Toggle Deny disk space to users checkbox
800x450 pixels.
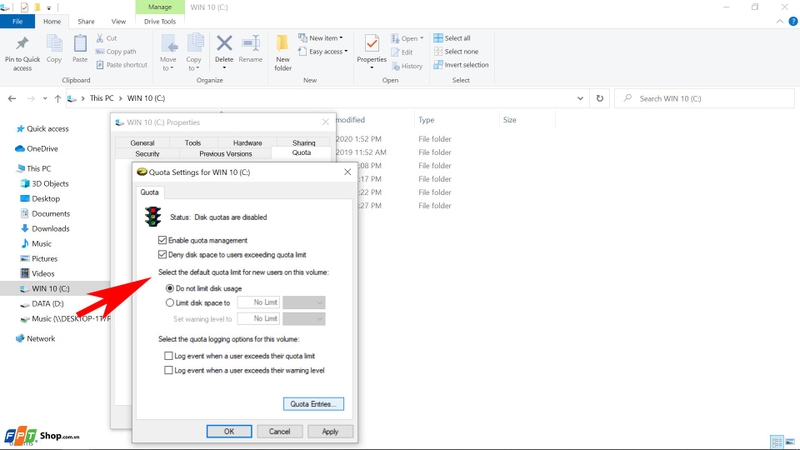pos(162,255)
